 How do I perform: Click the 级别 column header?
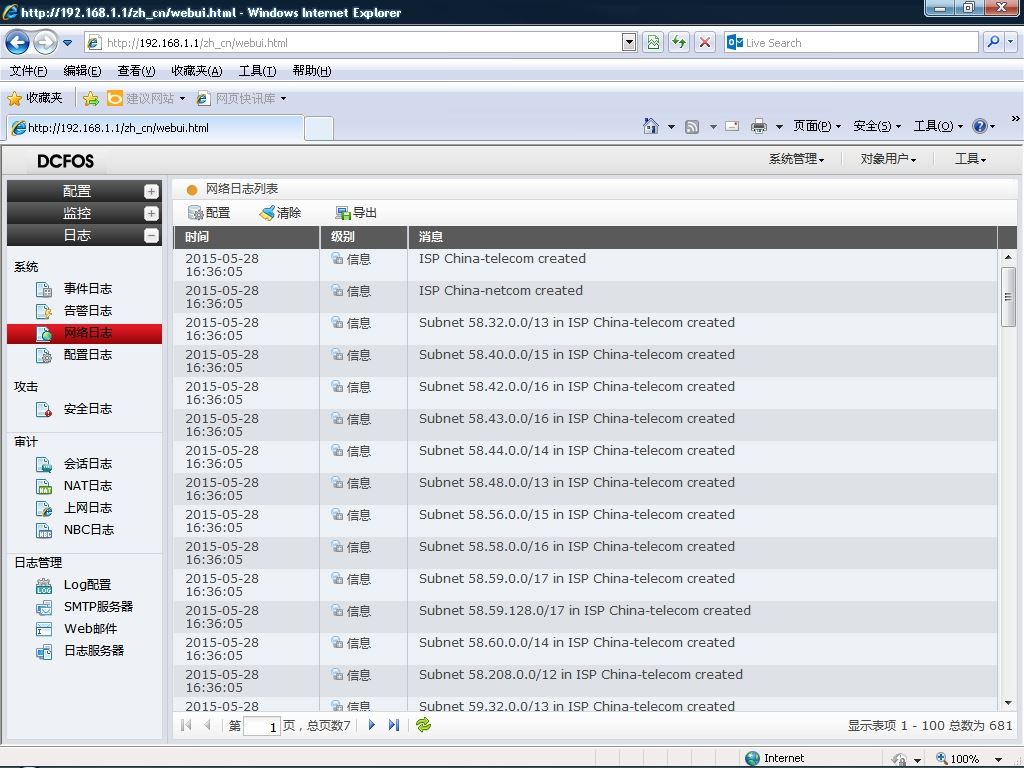[364, 237]
